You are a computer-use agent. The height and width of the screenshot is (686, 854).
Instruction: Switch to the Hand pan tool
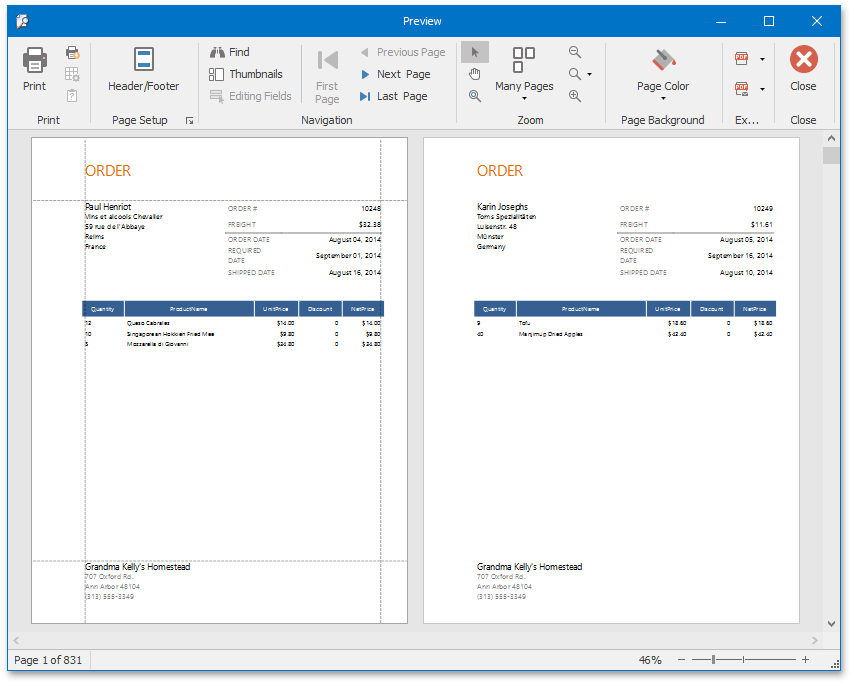(474, 73)
